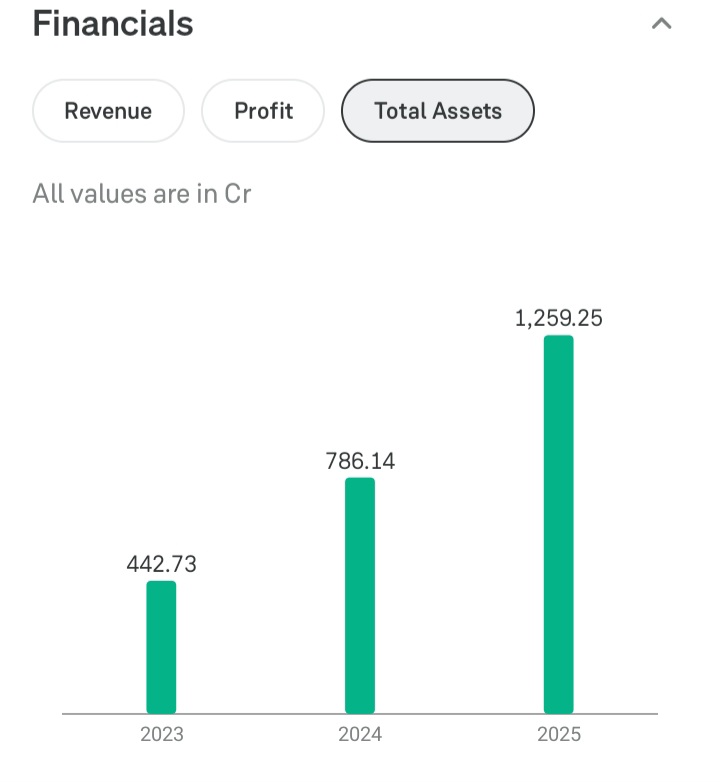Tap the green 2024 bar
Screen dimensions: 720x782
coord(360,595)
